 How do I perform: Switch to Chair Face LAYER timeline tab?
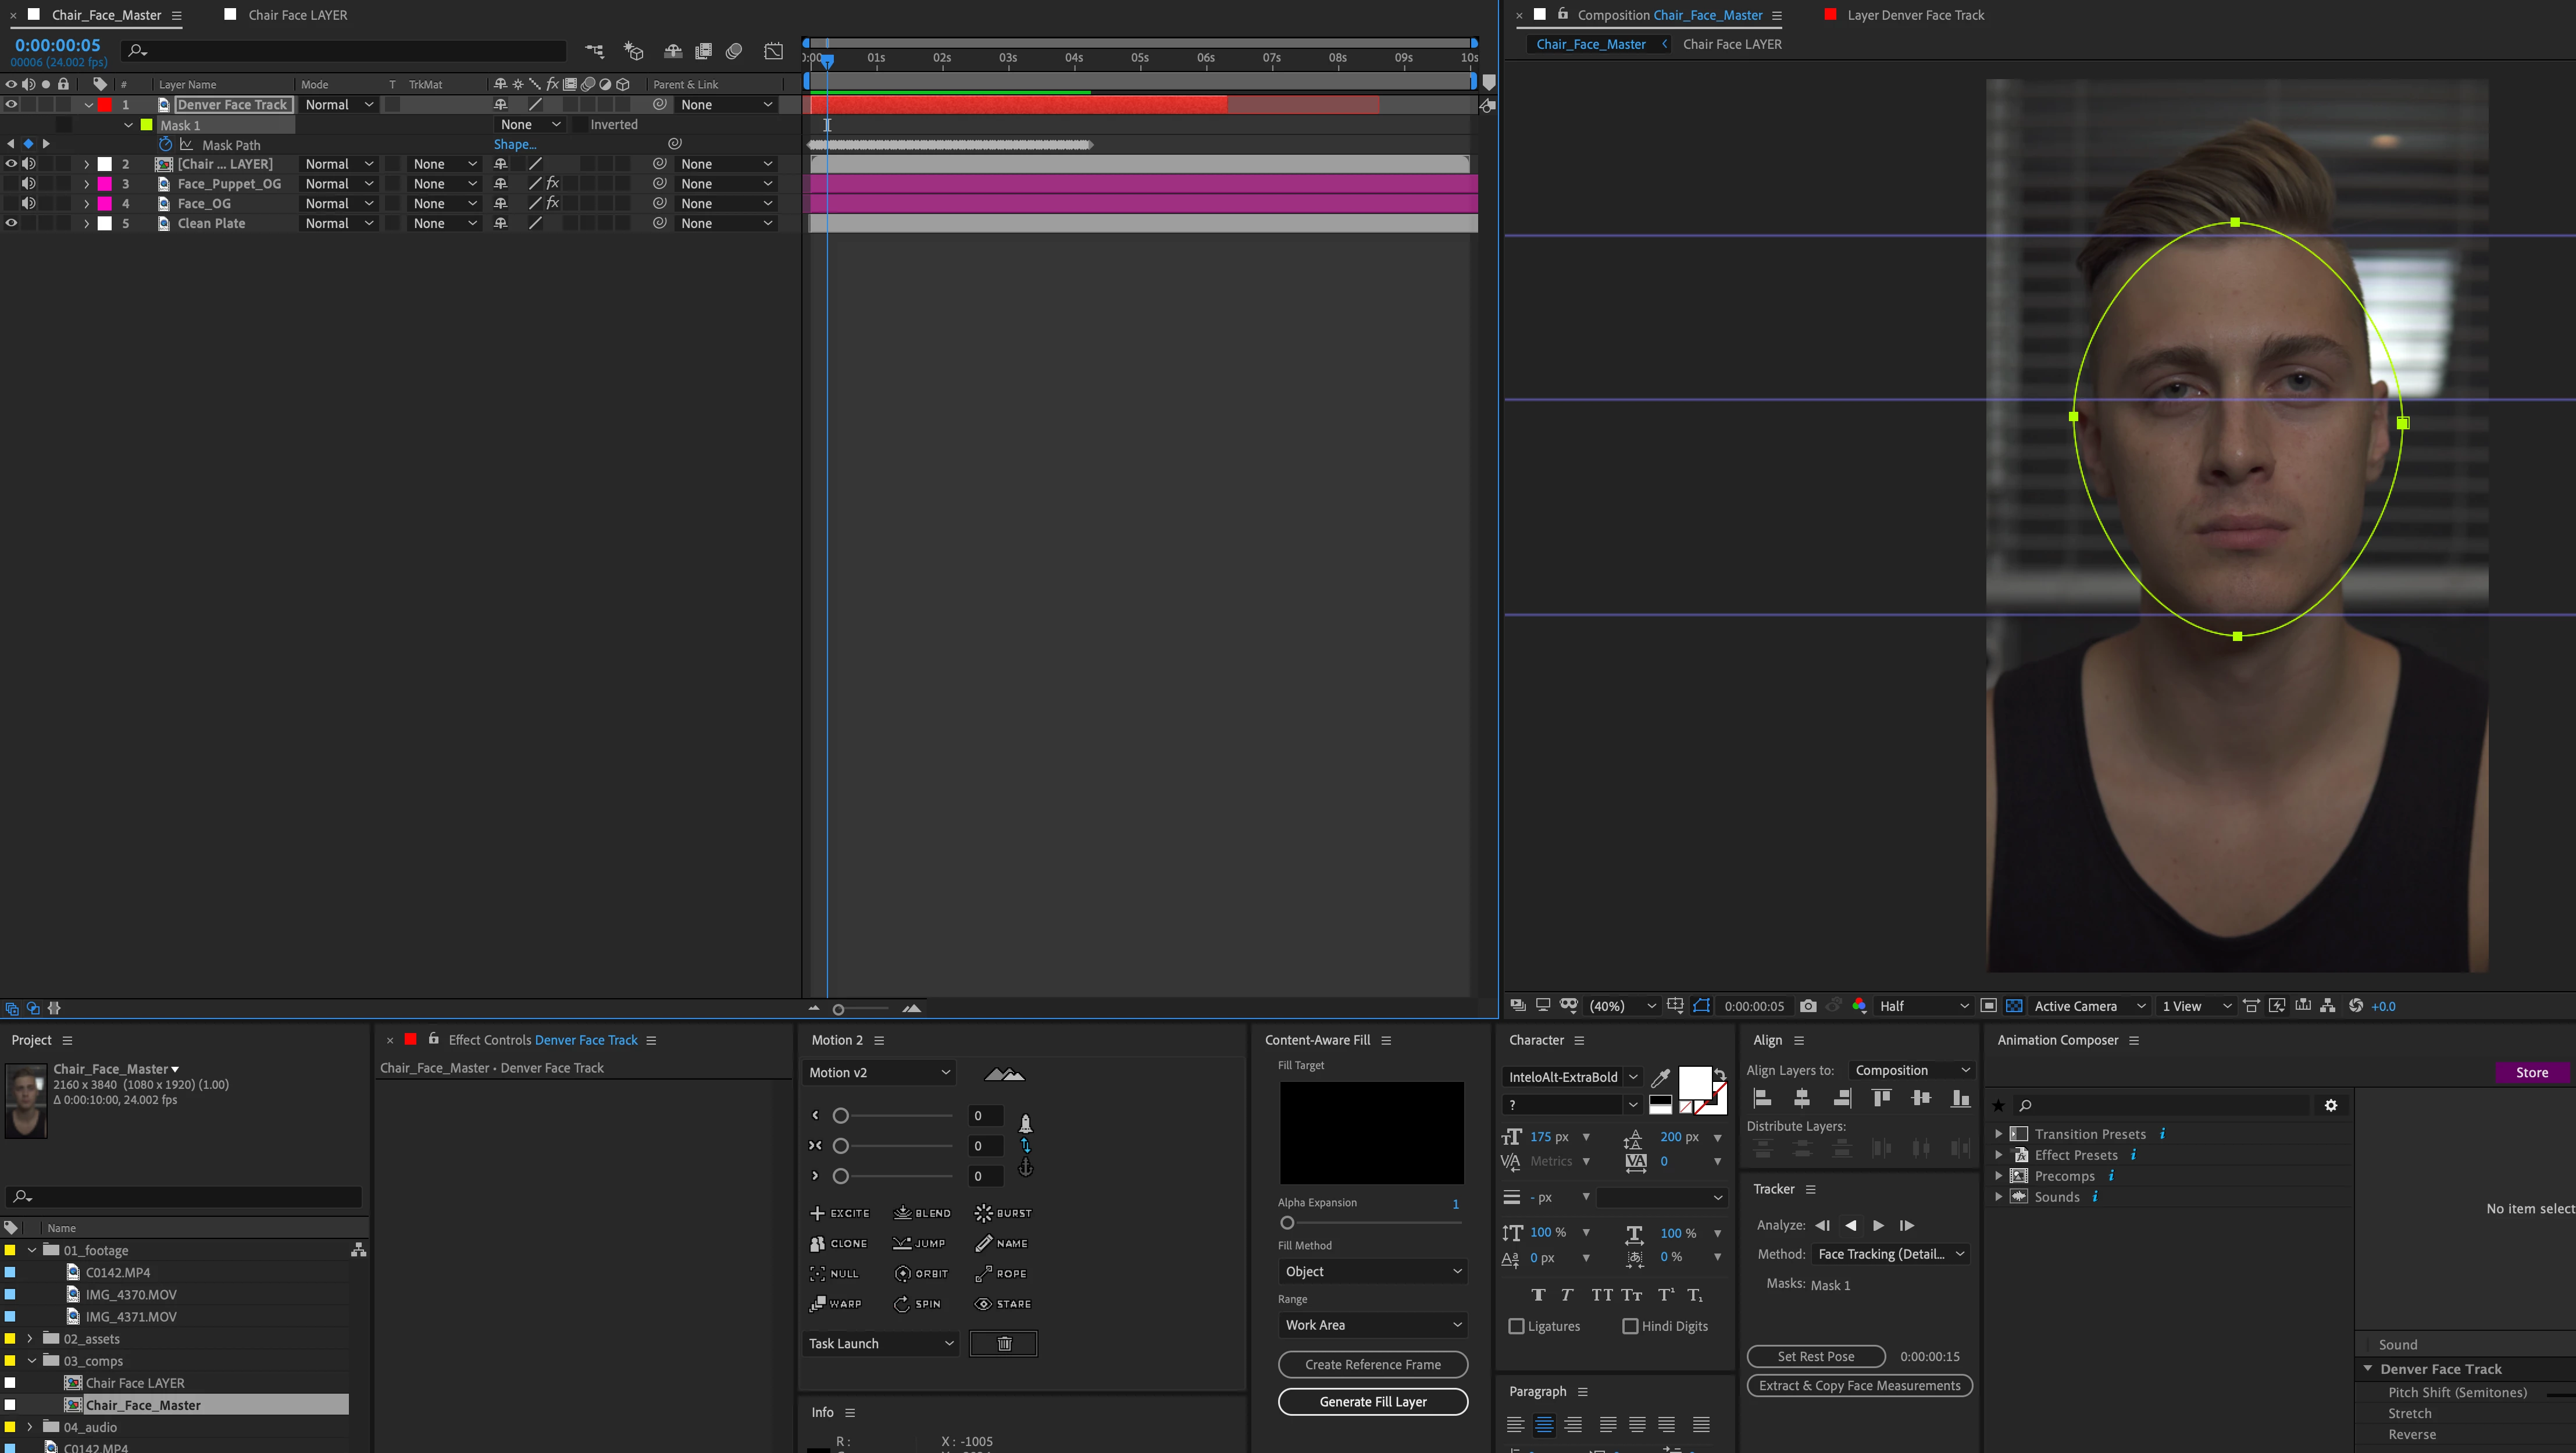click(297, 15)
